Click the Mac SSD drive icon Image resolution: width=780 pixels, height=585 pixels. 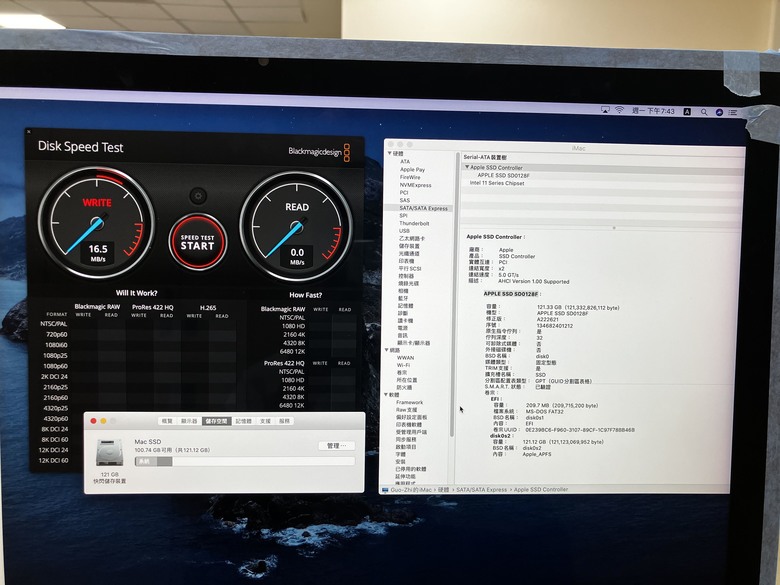109,453
